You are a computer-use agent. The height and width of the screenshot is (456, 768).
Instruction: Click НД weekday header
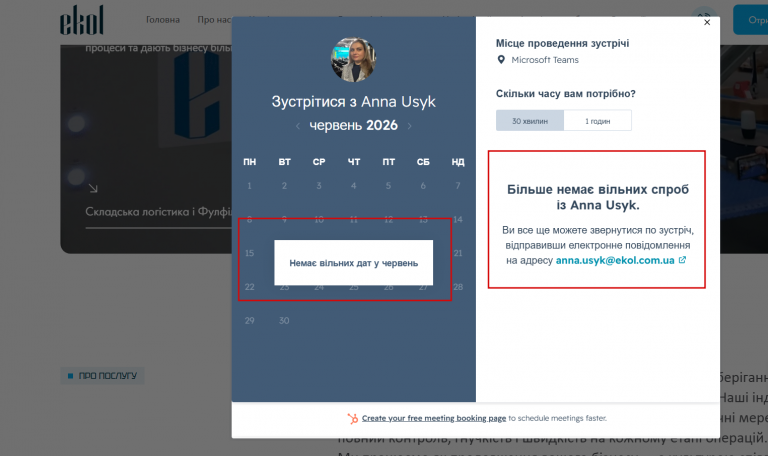point(458,162)
